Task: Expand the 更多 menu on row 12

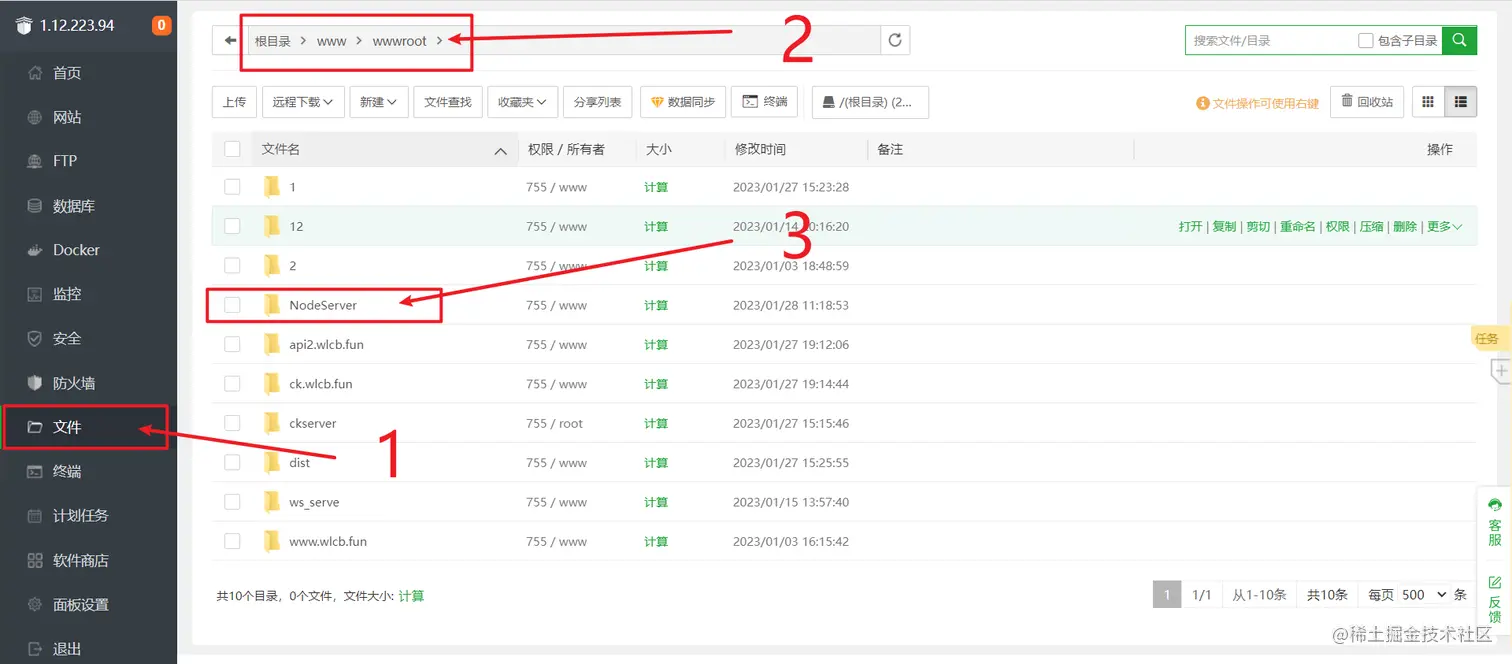Action: (1444, 227)
